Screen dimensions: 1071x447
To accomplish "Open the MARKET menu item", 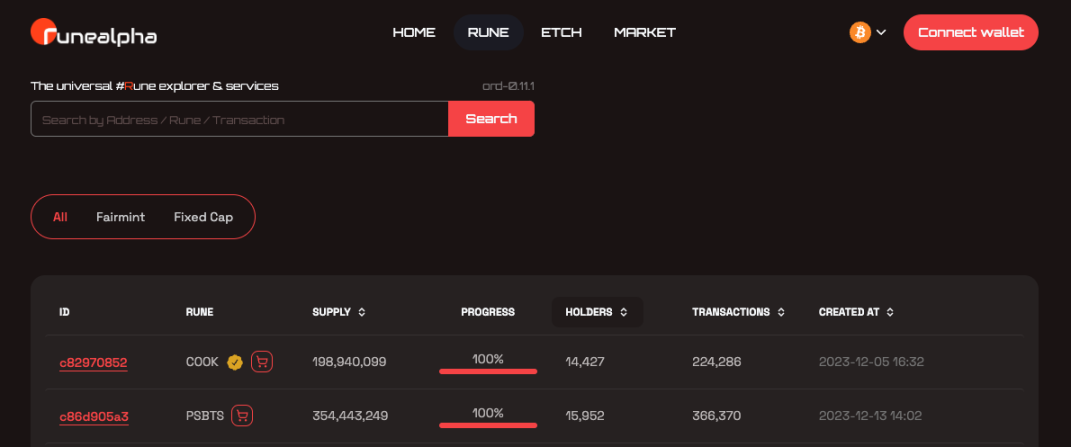I will [x=645, y=32].
